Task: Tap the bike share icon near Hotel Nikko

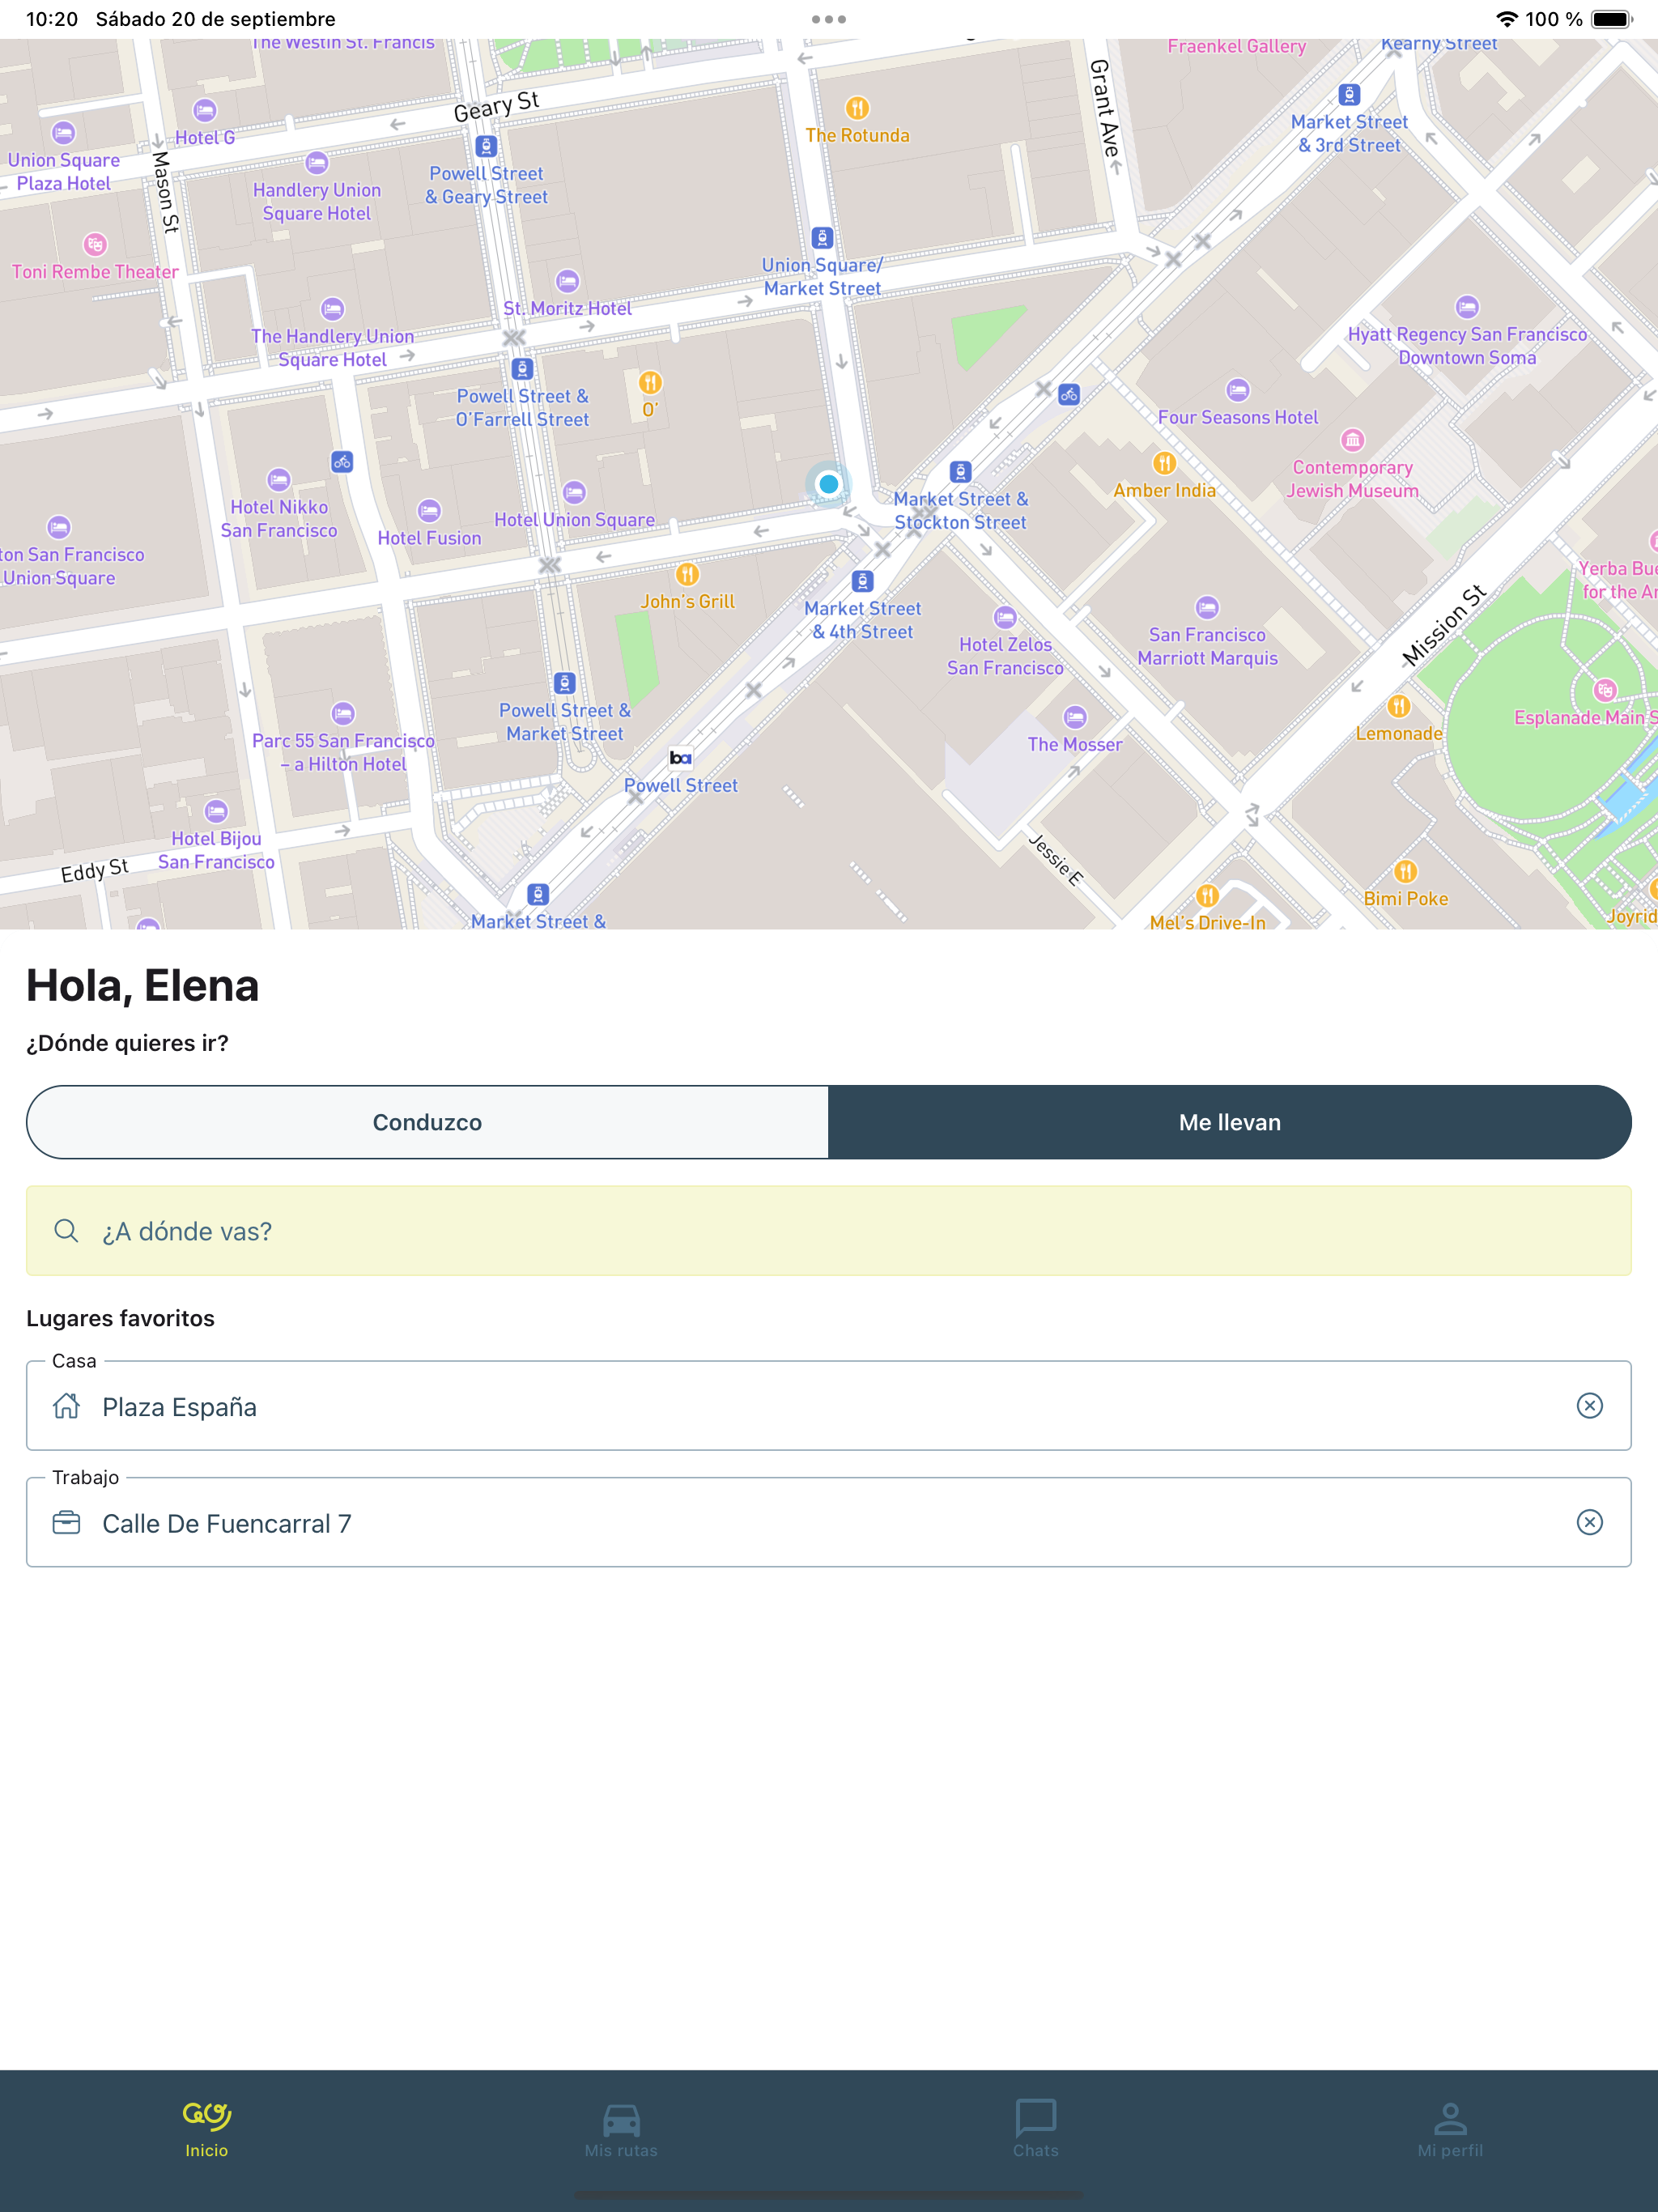Action: (x=342, y=462)
